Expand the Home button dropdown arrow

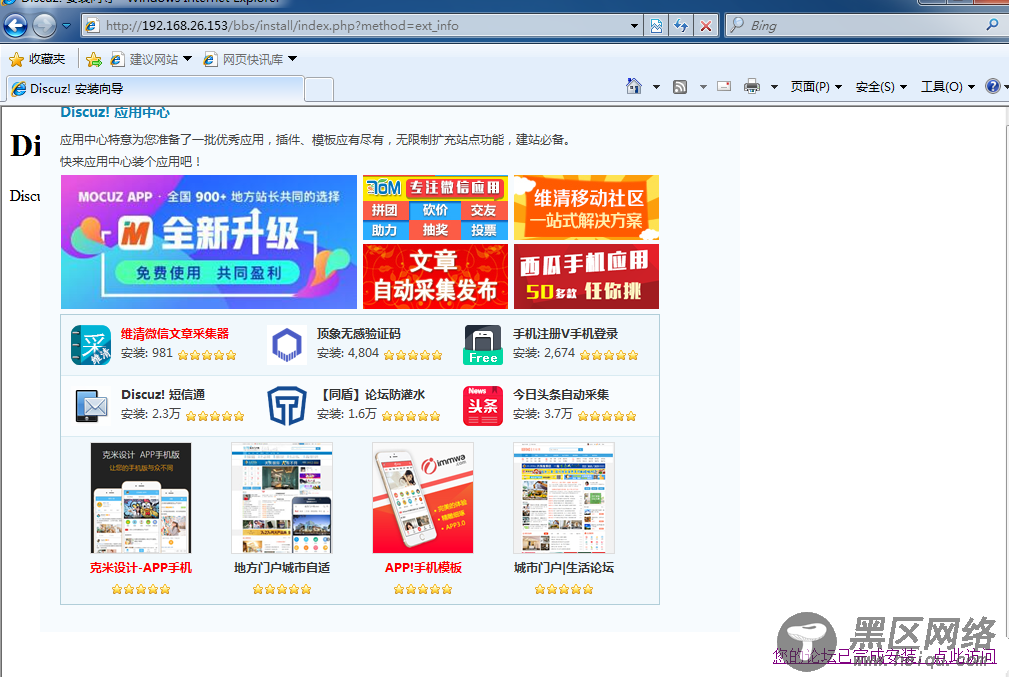point(656,87)
